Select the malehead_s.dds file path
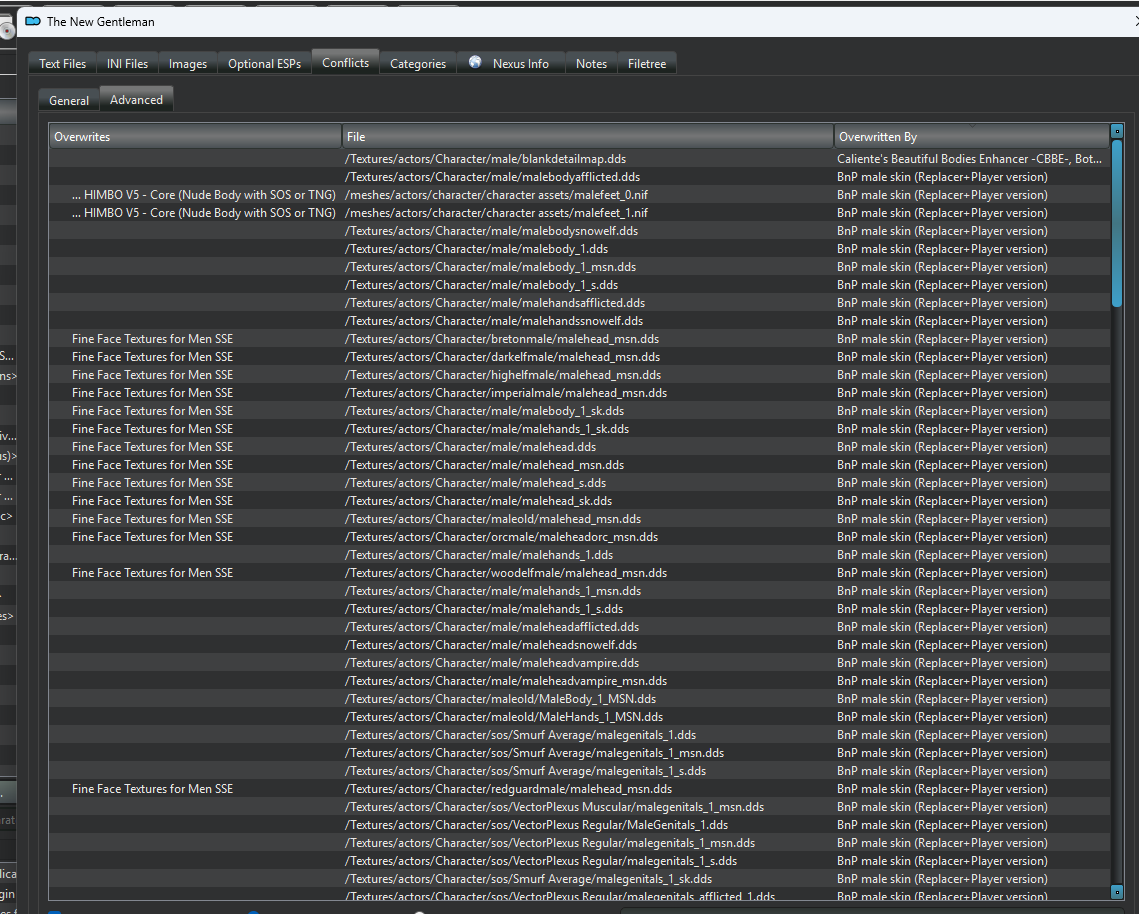1139x914 pixels. click(475, 482)
